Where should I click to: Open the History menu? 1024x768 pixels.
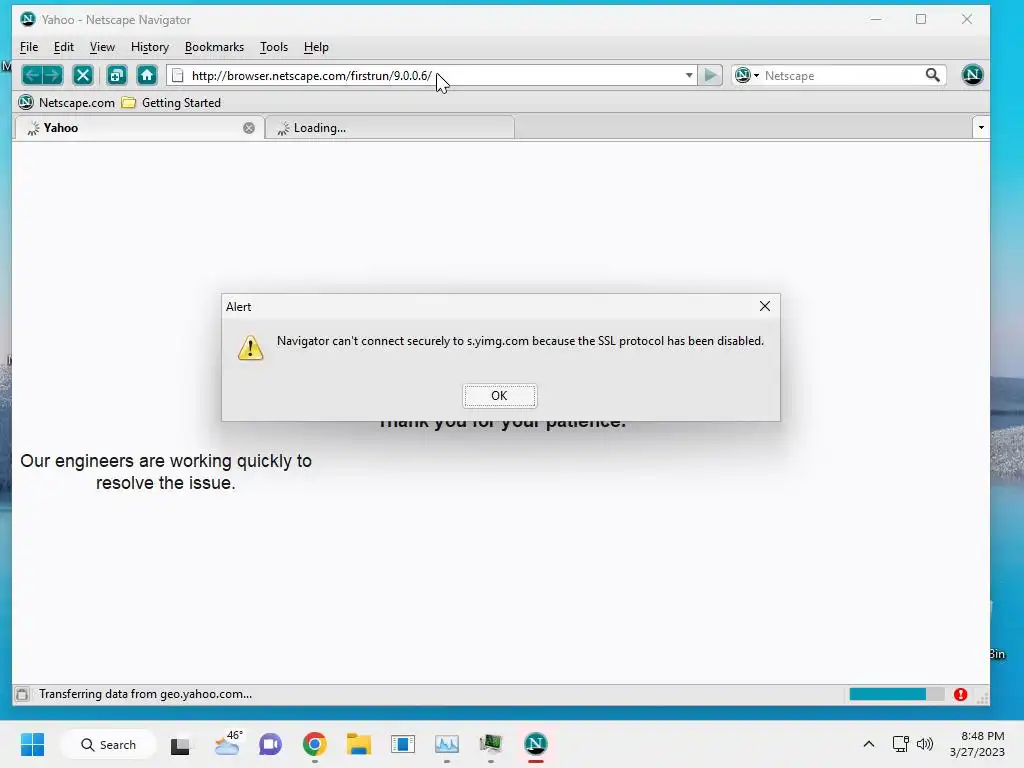pos(150,47)
